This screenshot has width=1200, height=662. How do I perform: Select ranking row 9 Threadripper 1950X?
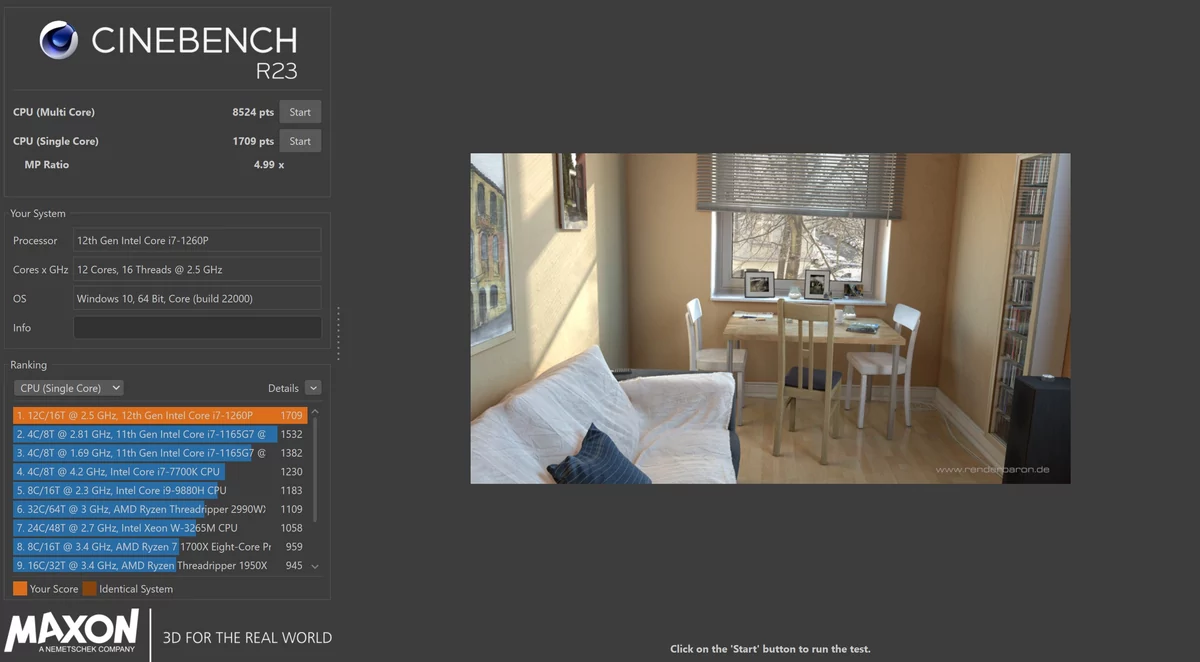(x=160, y=565)
